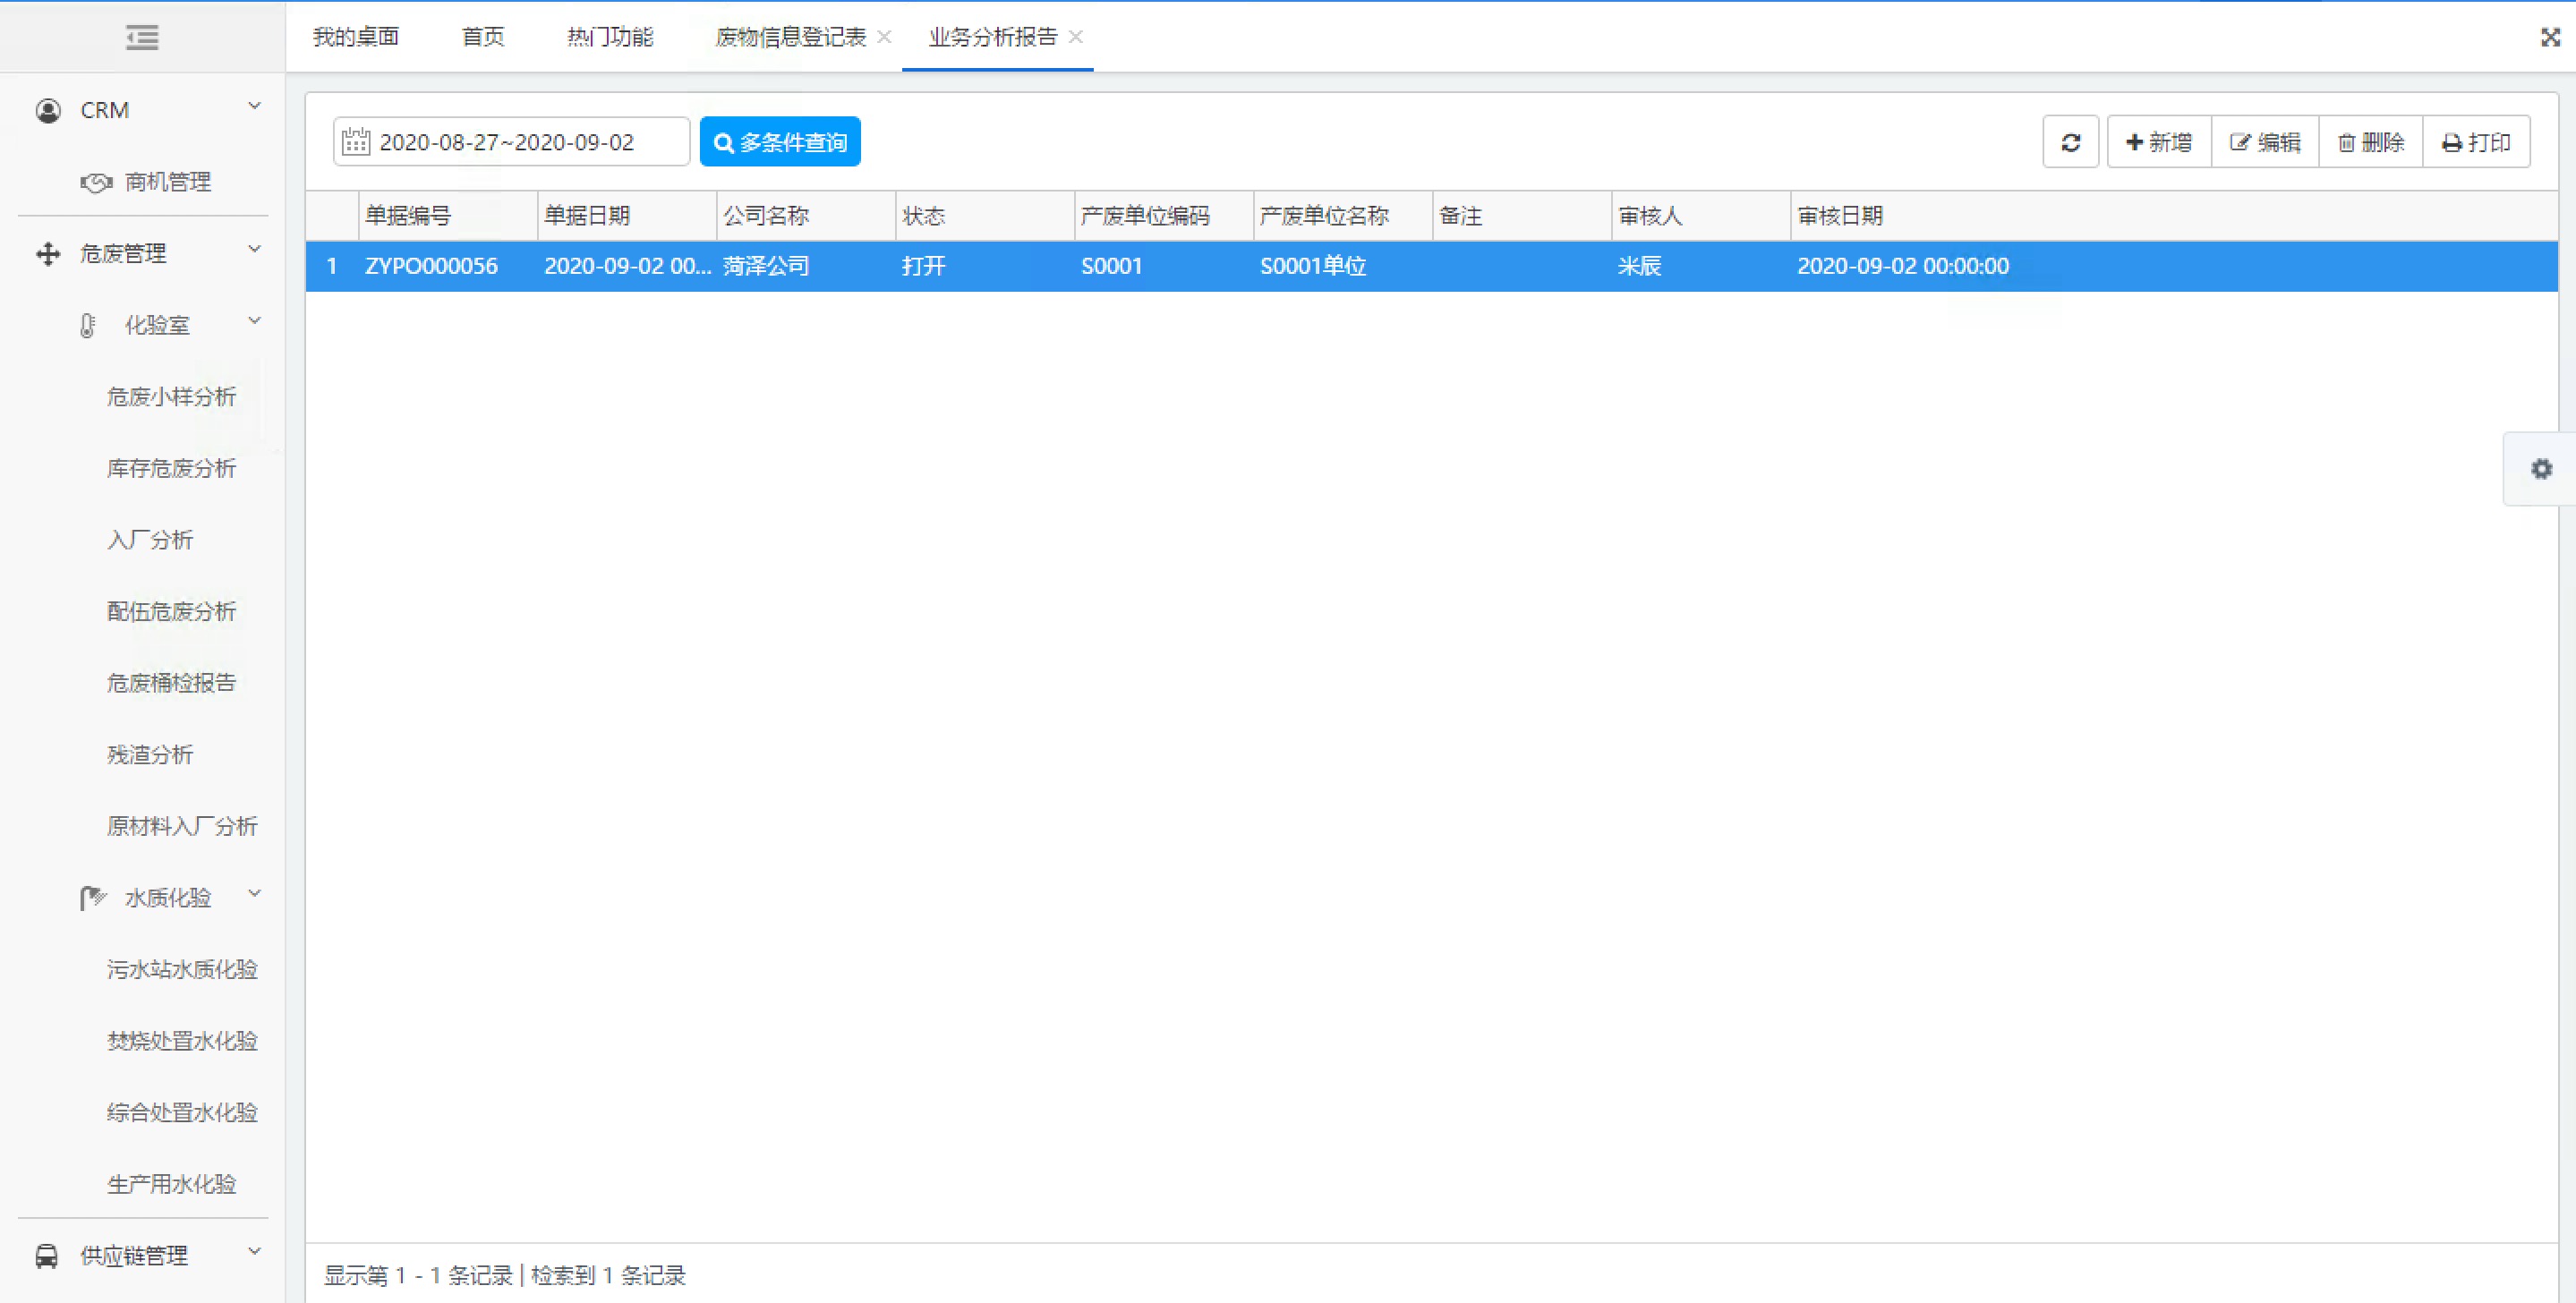Click the refresh button in toolbar
Image resolution: width=2576 pixels, height=1303 pixels.
(2070, 142)
